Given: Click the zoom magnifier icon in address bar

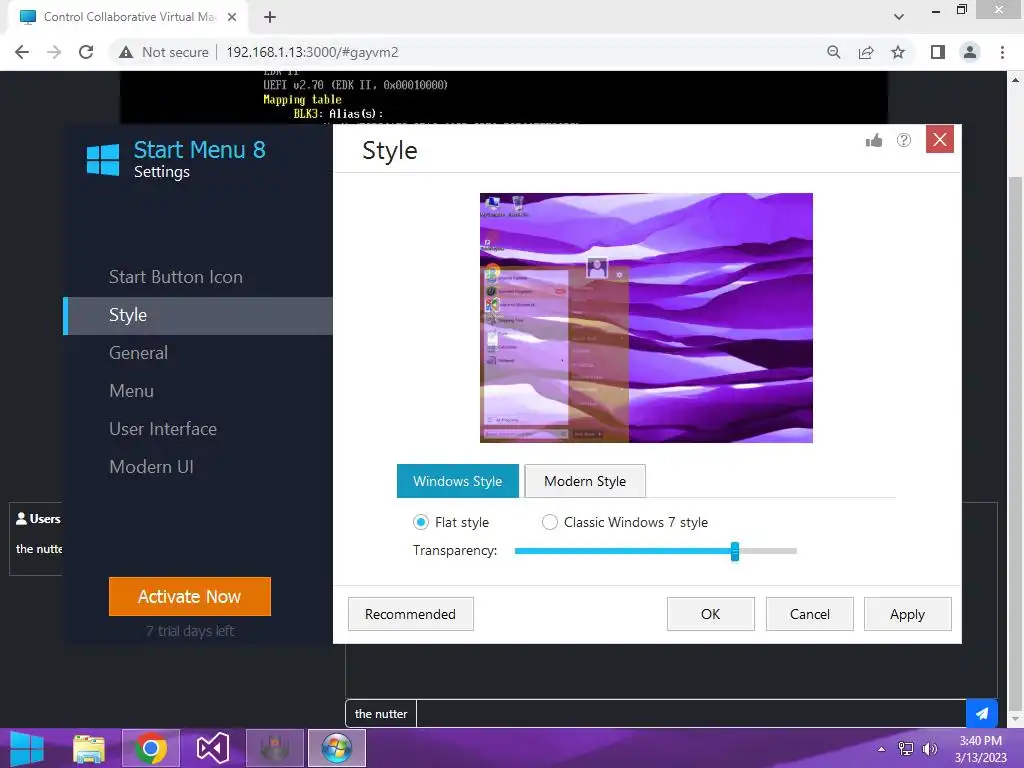Looking at the screenshot, I should 833,52.
